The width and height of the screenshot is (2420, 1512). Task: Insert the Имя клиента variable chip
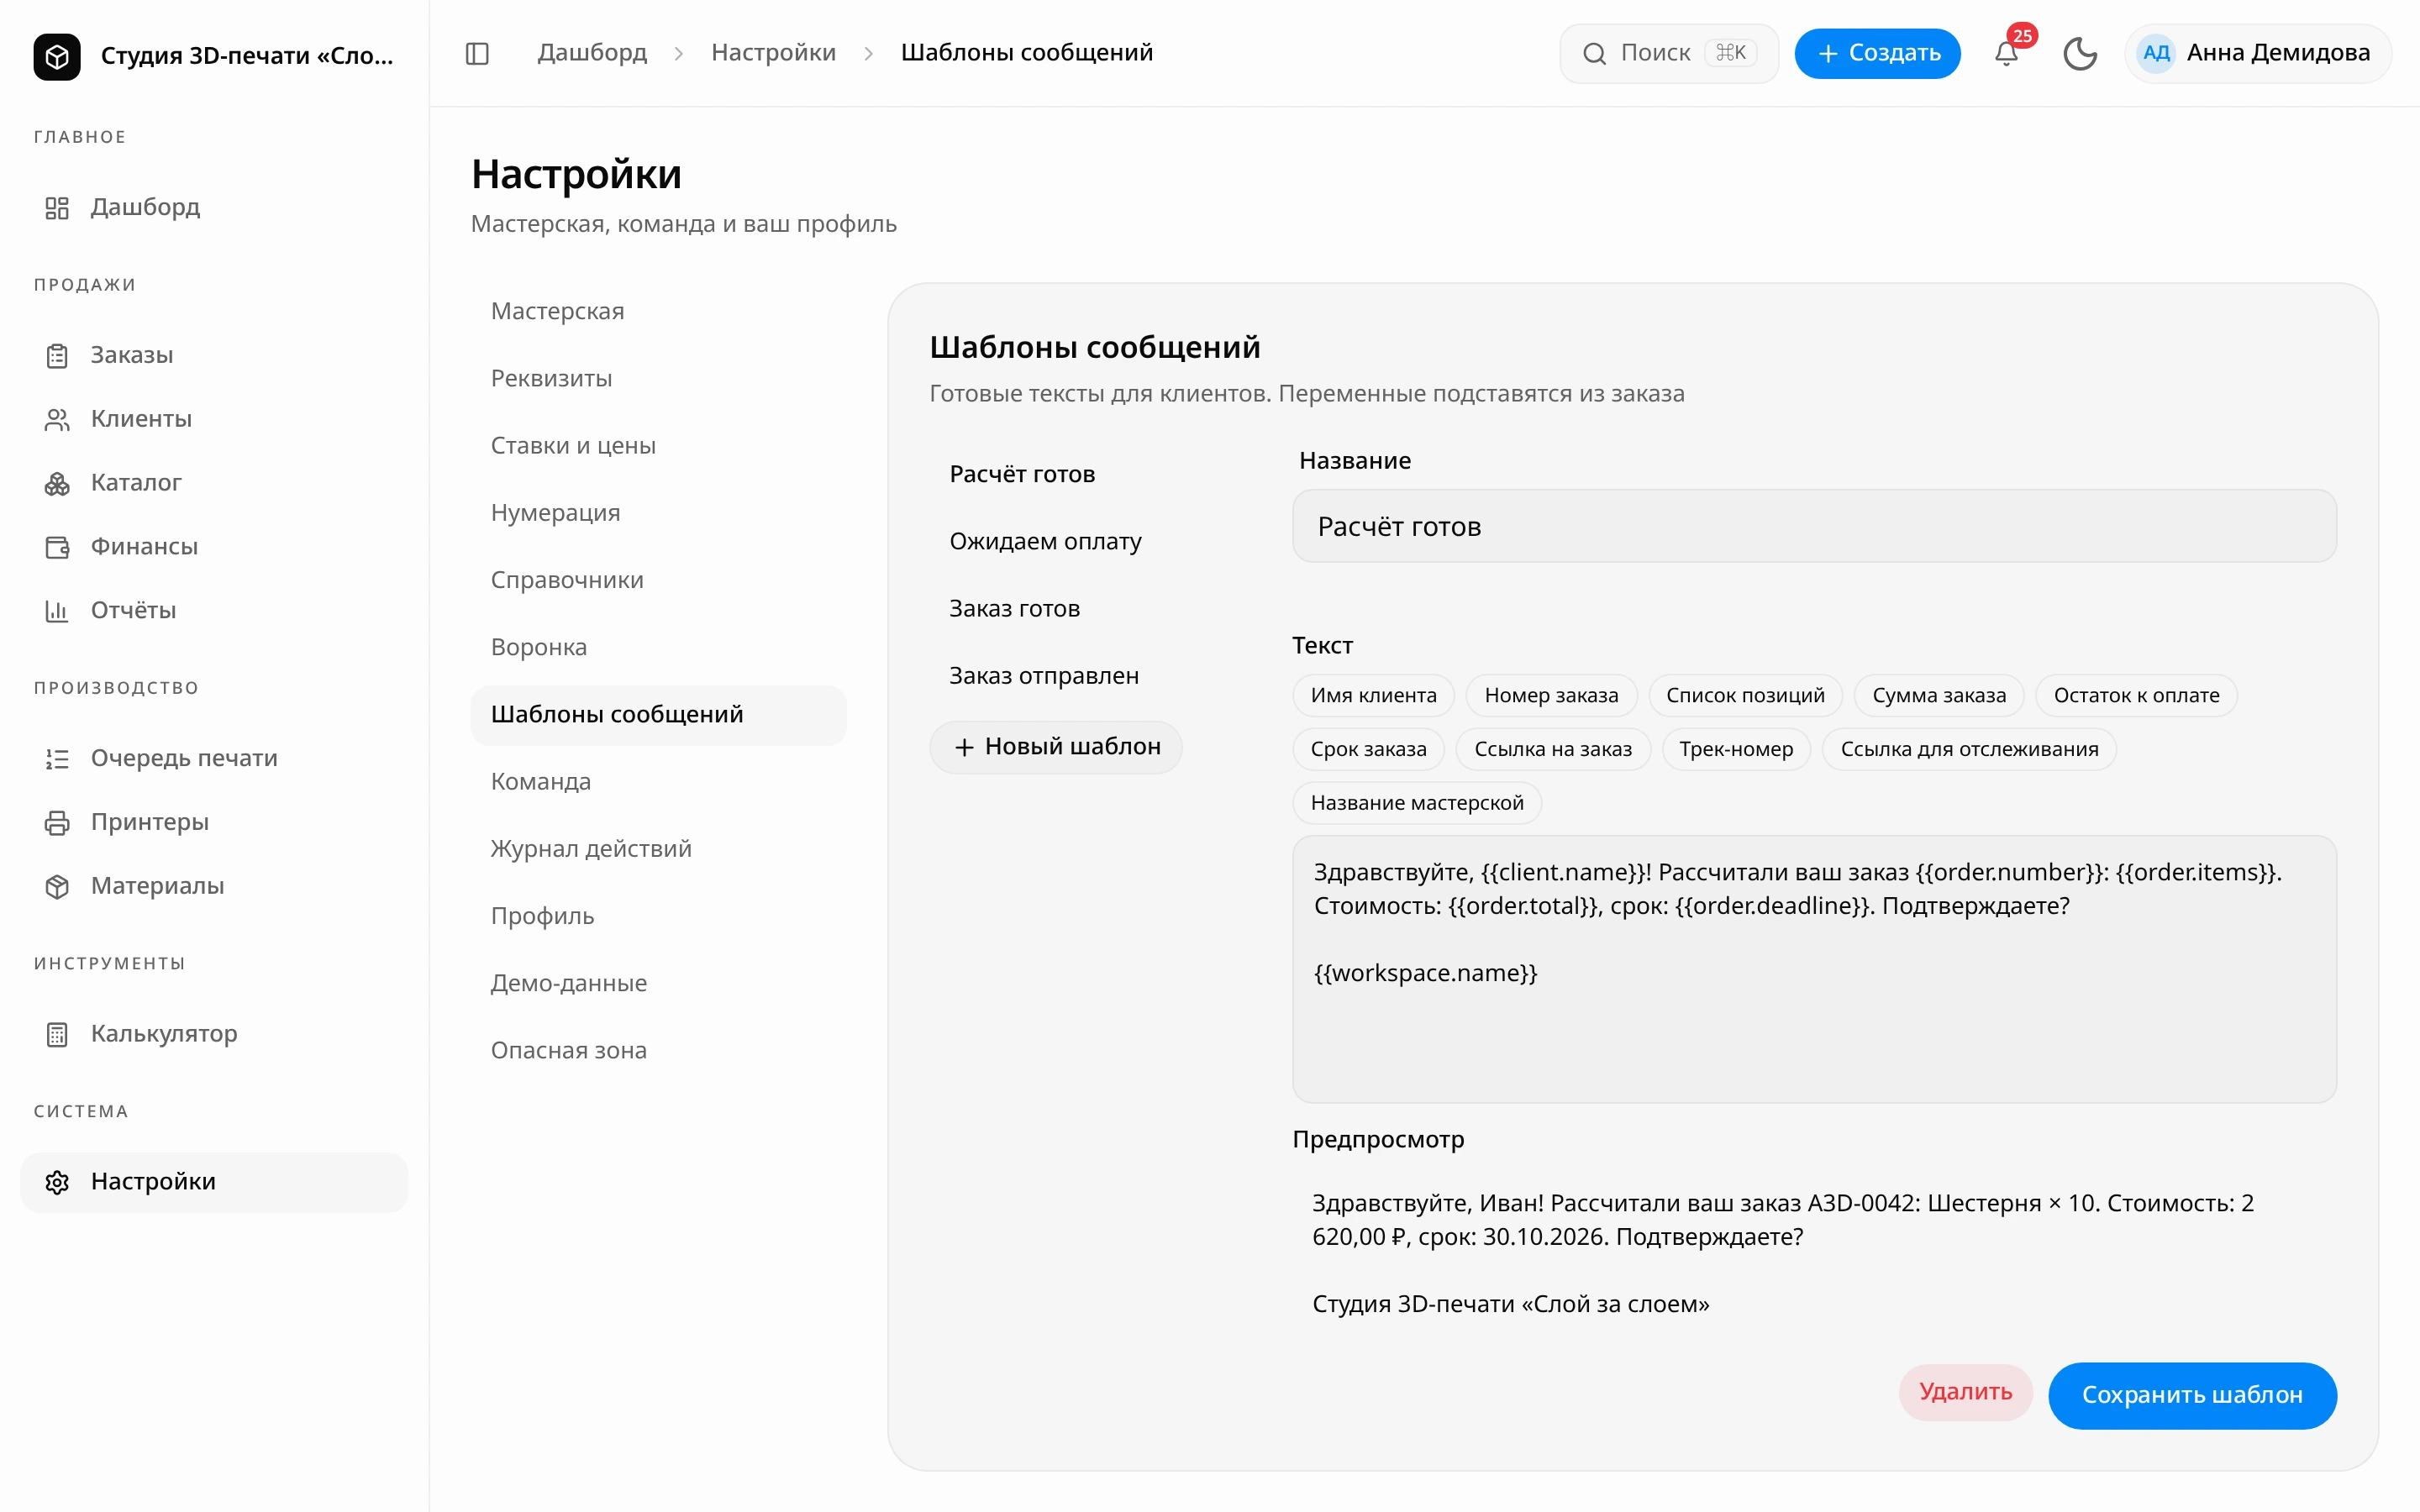[x=1373, y=695]
